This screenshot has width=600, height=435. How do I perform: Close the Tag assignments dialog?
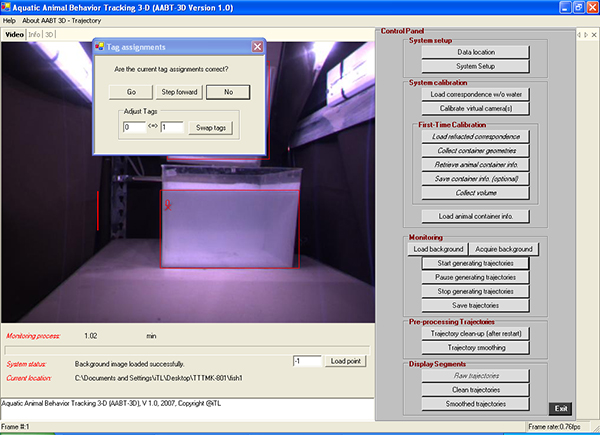257,46
